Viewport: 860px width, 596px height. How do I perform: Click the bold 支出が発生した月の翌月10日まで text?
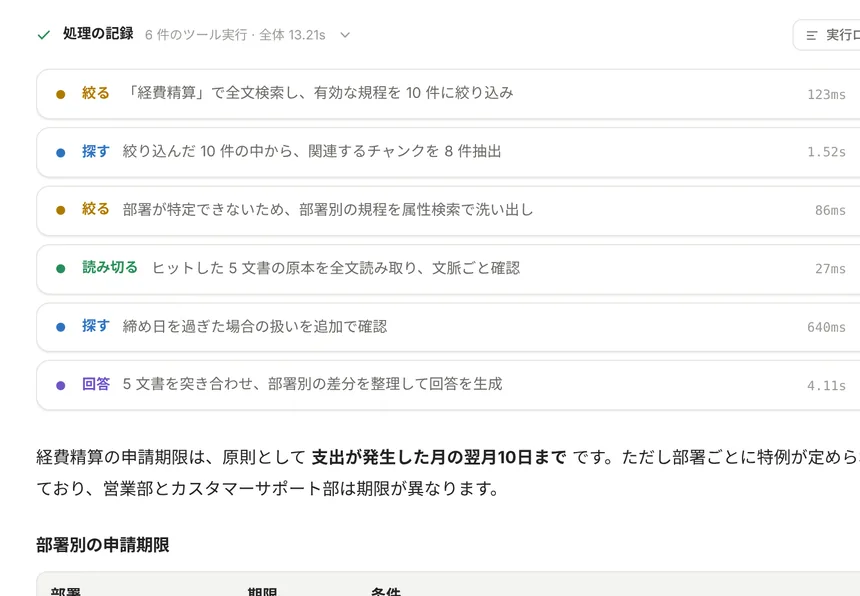pyautogui.click(x=439, y=457)
